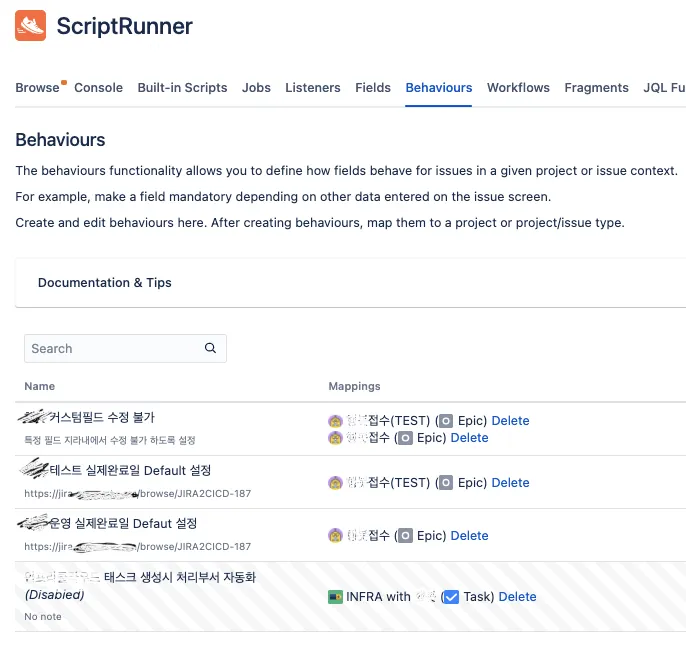Click JIRA2CICD-187 URL under 테스트 실제완료일
Image resolution: width=686 pixels, height=647 pixels.
pyautogui.click(x=138, y=493)
